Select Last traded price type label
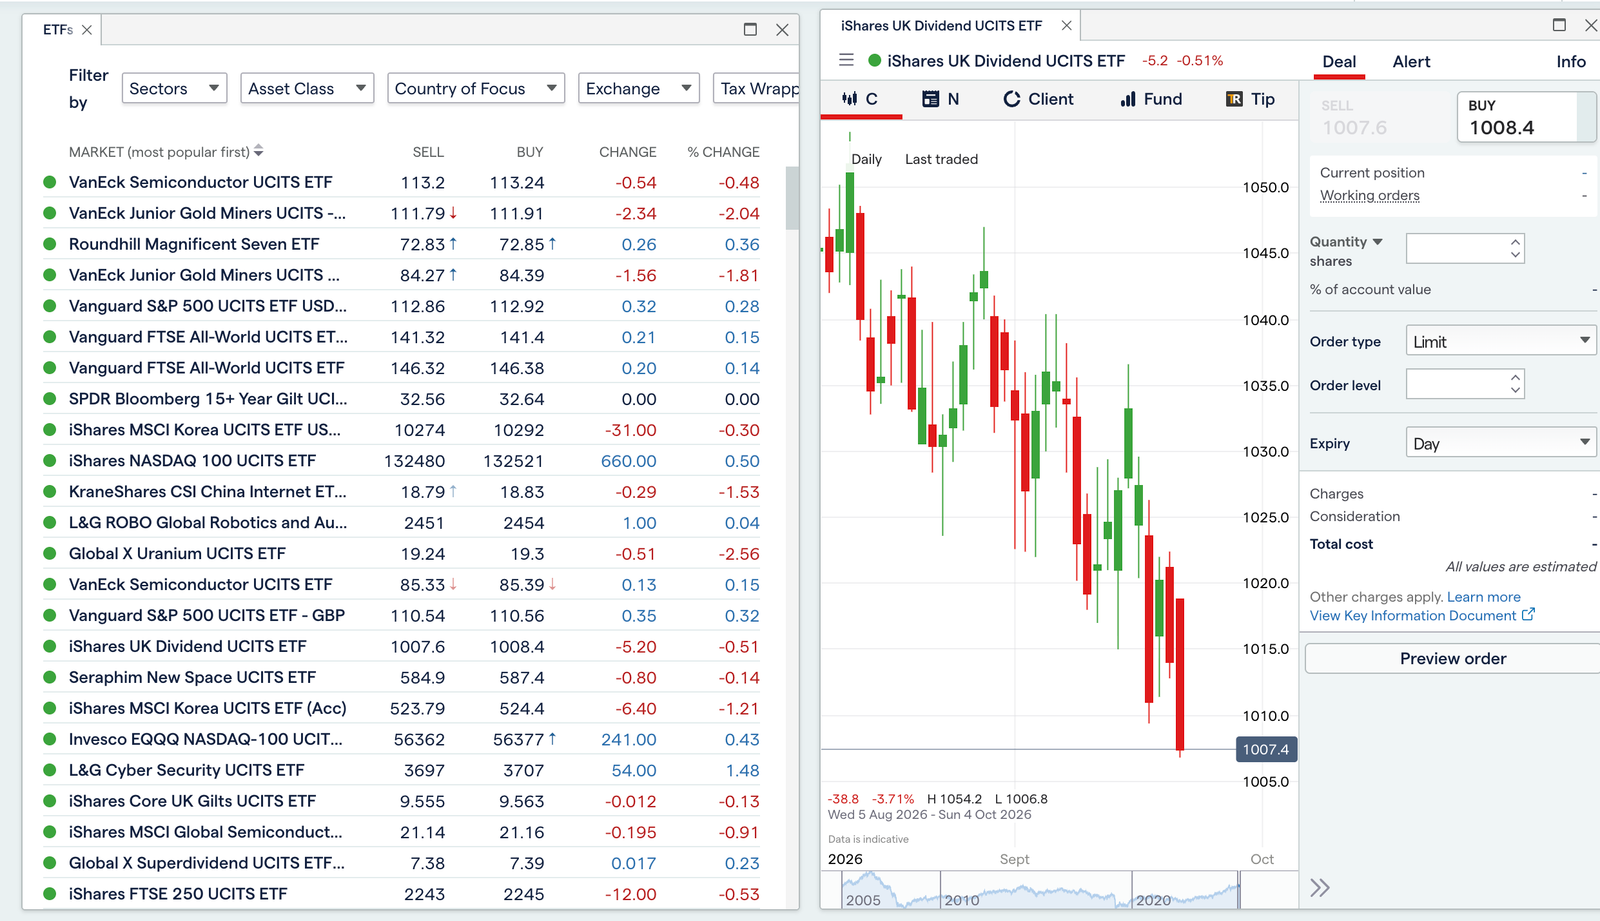 941,159
